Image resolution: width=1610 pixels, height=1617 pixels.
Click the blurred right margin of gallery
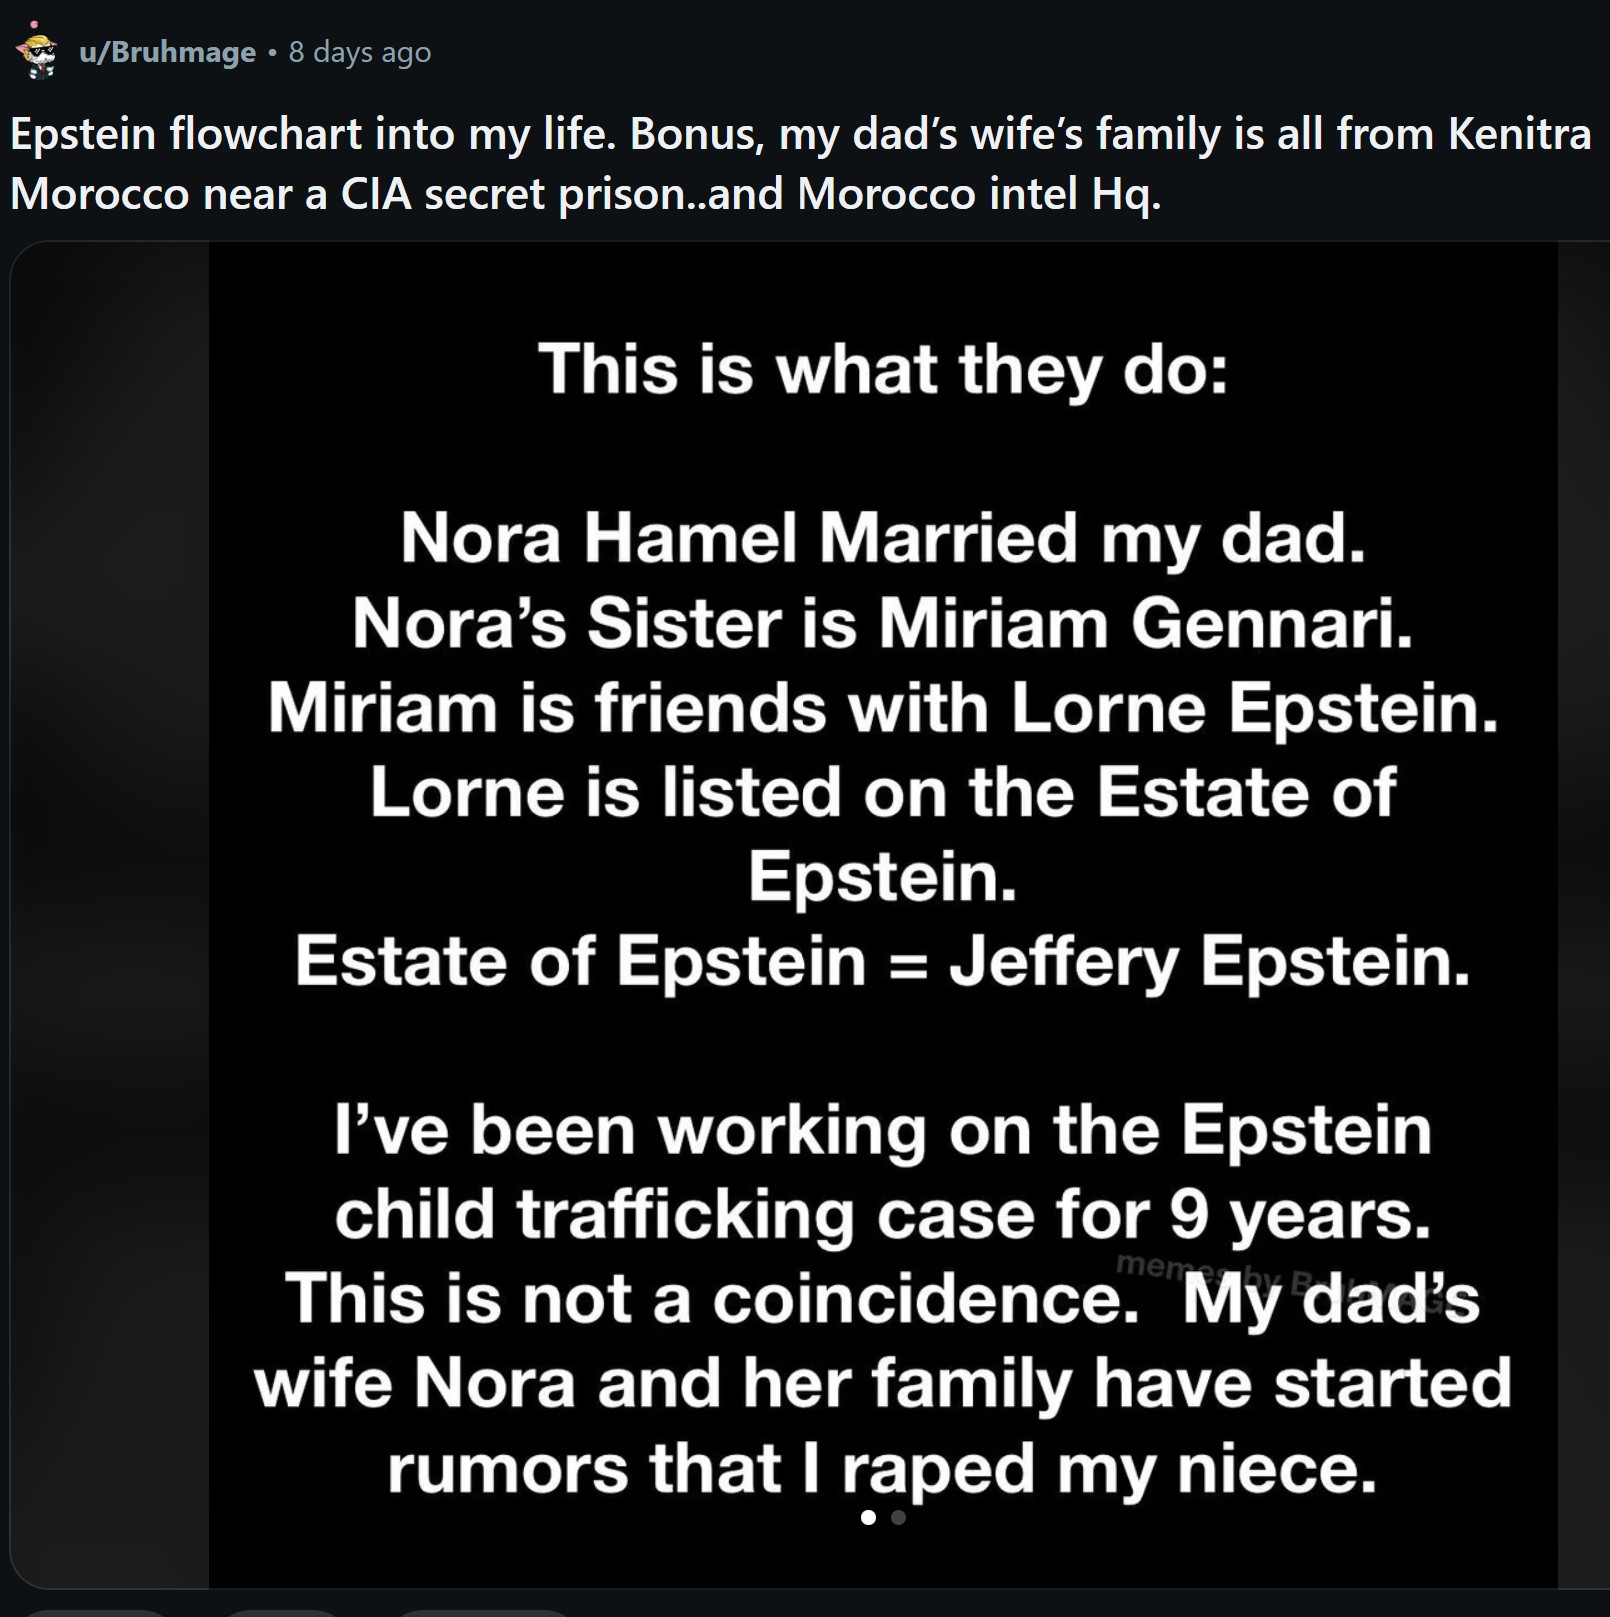1583,914
